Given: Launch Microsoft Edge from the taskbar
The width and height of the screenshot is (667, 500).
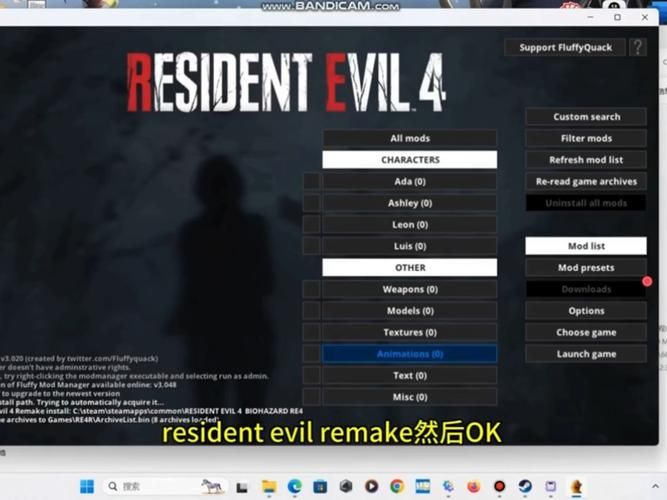Looking at the screenshot, I should click(x=294, y=486).
